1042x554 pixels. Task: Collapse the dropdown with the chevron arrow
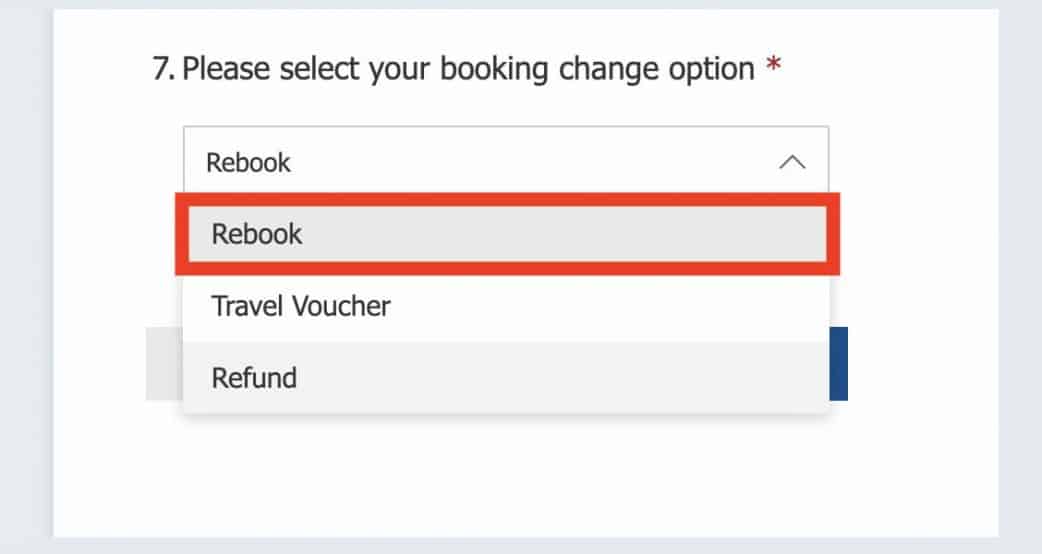pos(791,162)
